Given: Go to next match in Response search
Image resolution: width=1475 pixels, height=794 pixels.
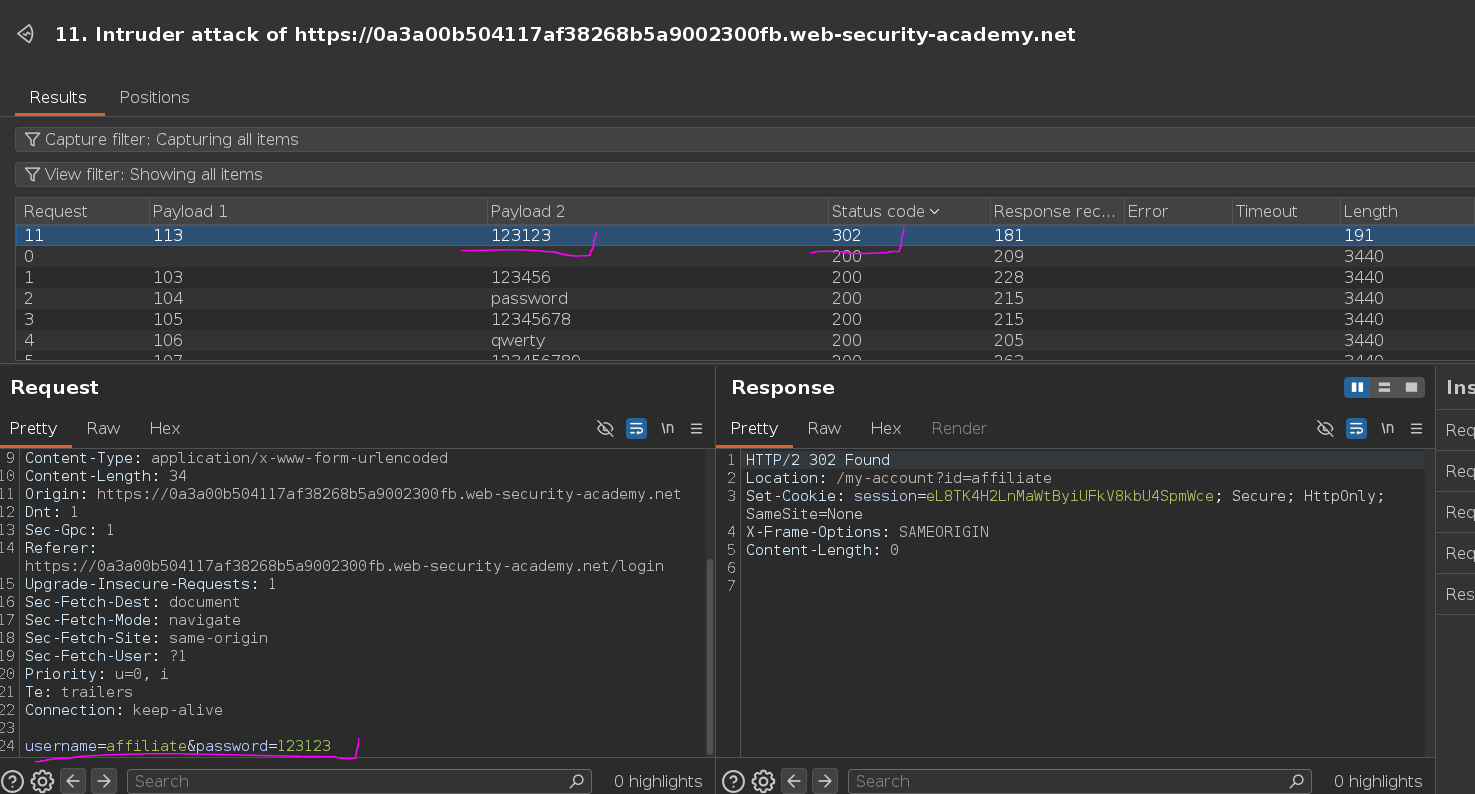Looking at the screenshot, I should pos(825,781).
